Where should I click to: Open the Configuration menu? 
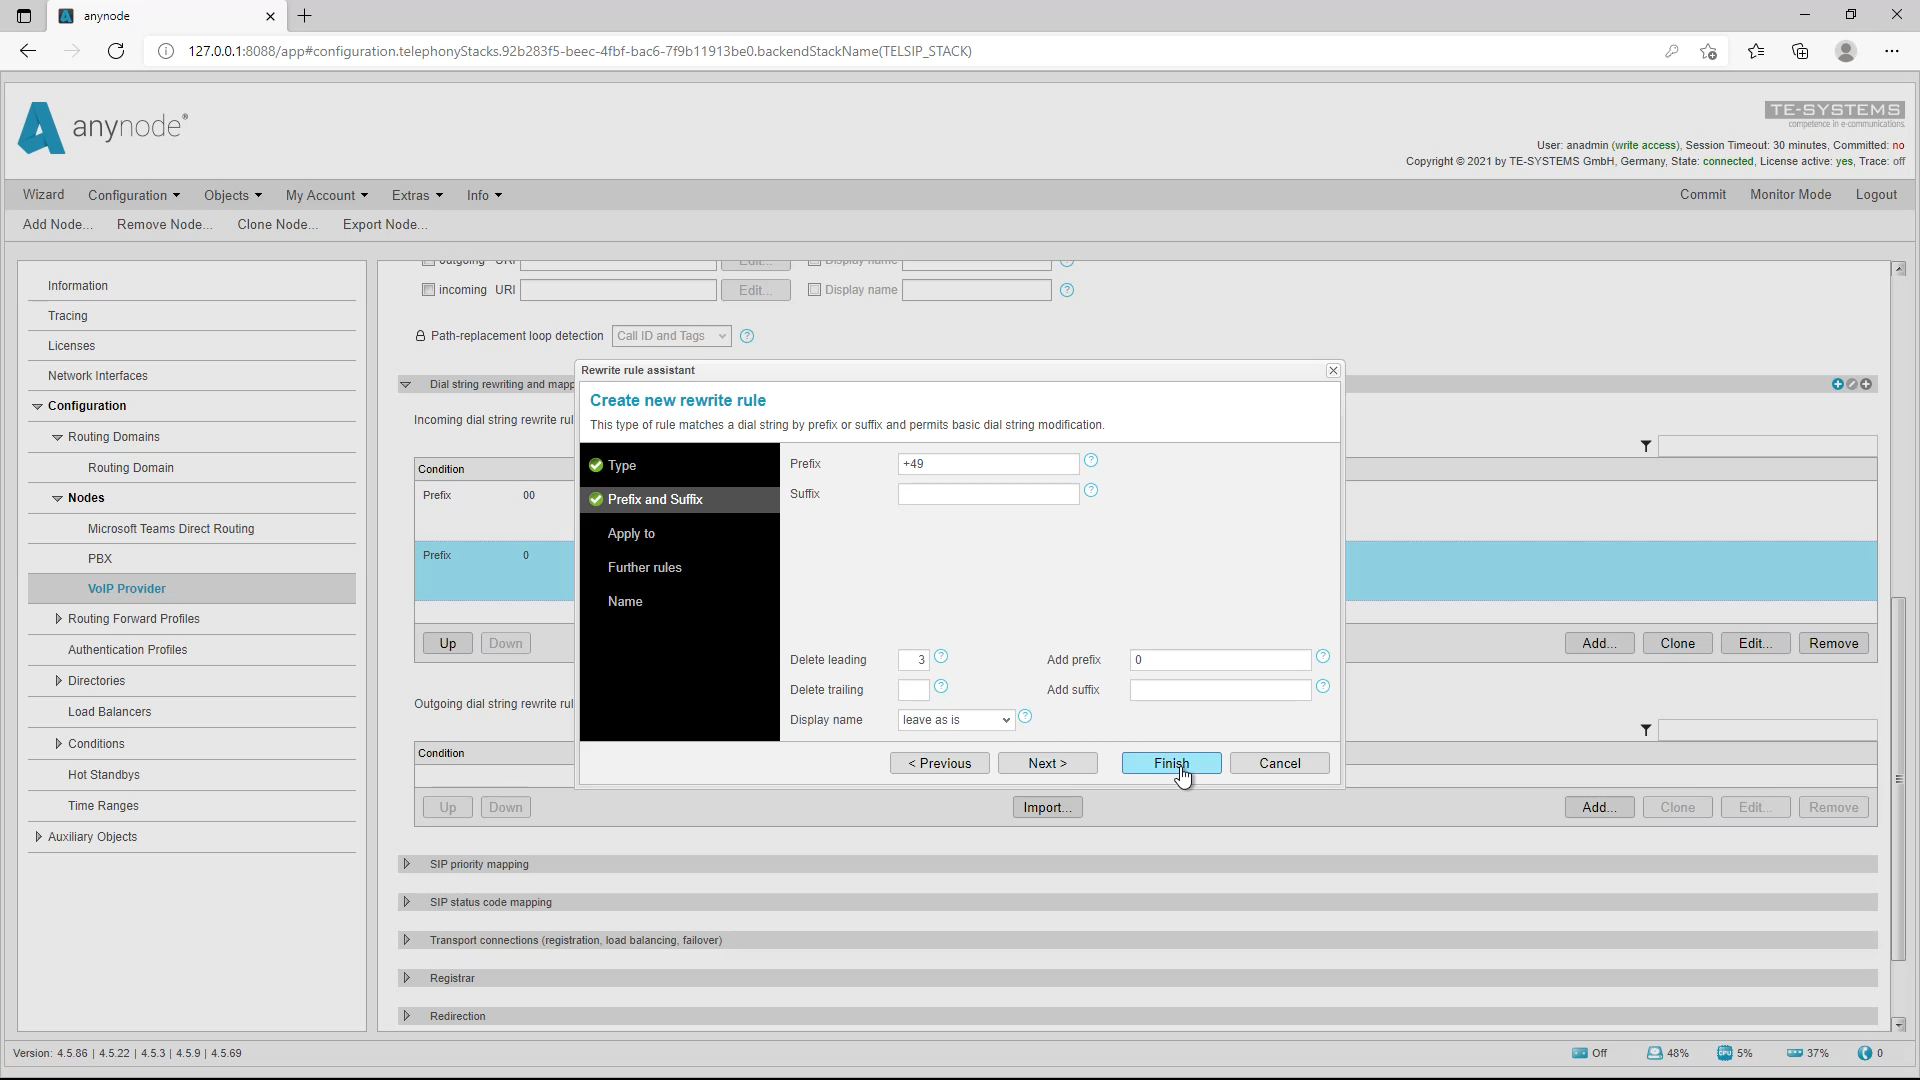134,195
